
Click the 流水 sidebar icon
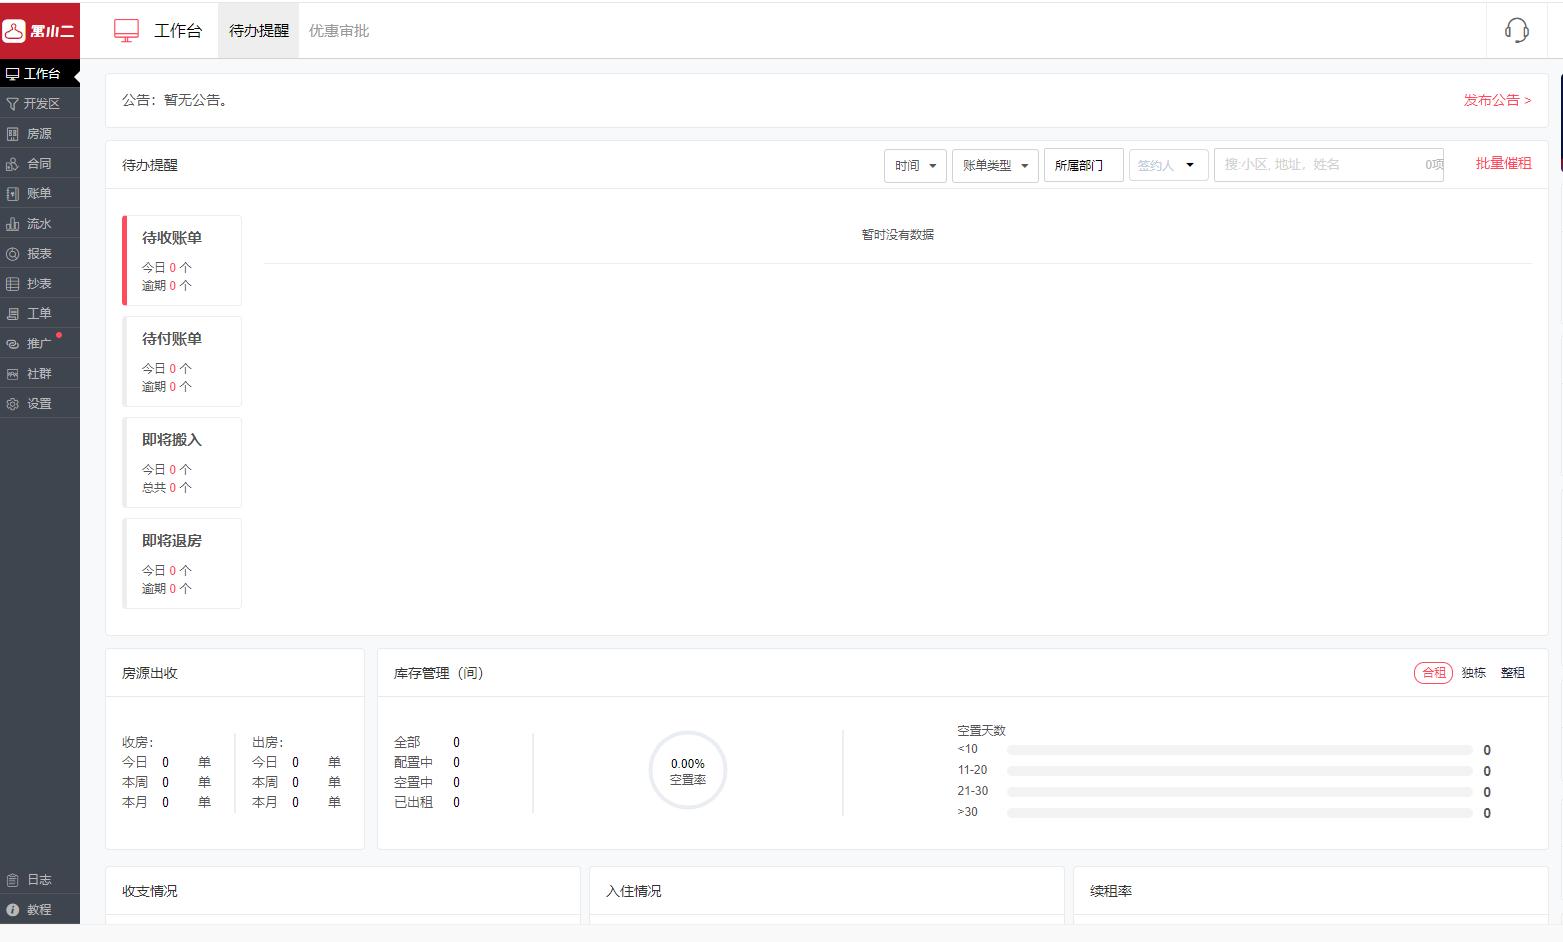pos(40,223)
